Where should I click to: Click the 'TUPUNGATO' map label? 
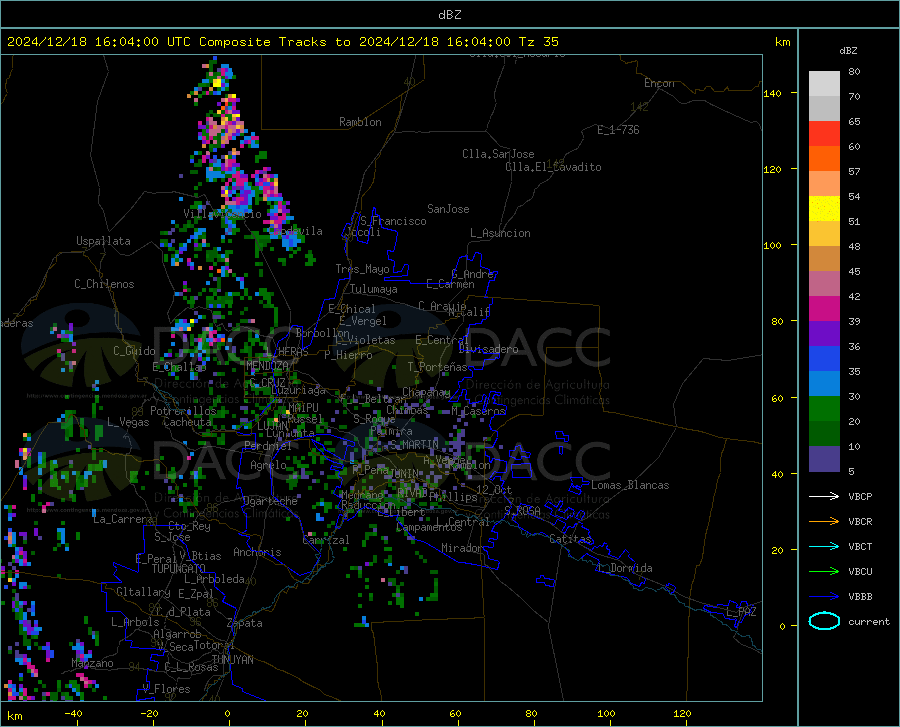pyautogui.click(x=179, y=569)
